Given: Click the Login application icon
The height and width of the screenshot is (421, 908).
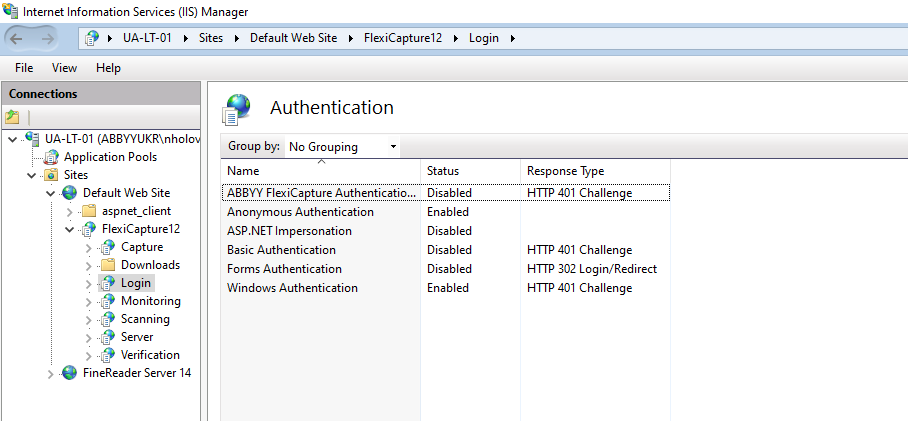Looking at the screenshot, I should coord(108,283).
